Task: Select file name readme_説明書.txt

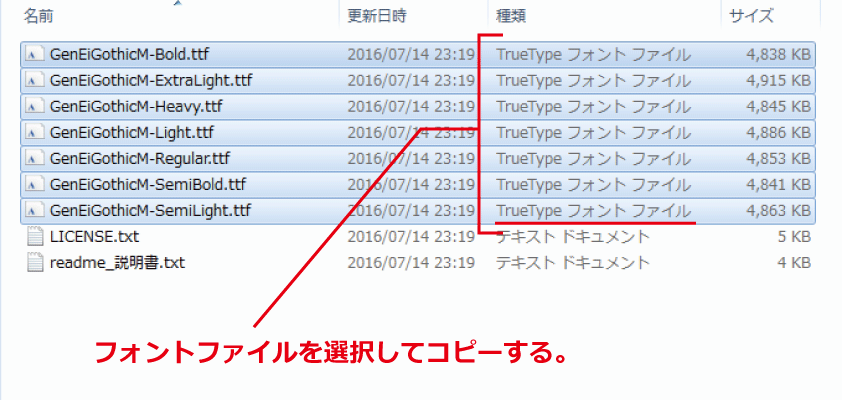Action: coord(117,263)
